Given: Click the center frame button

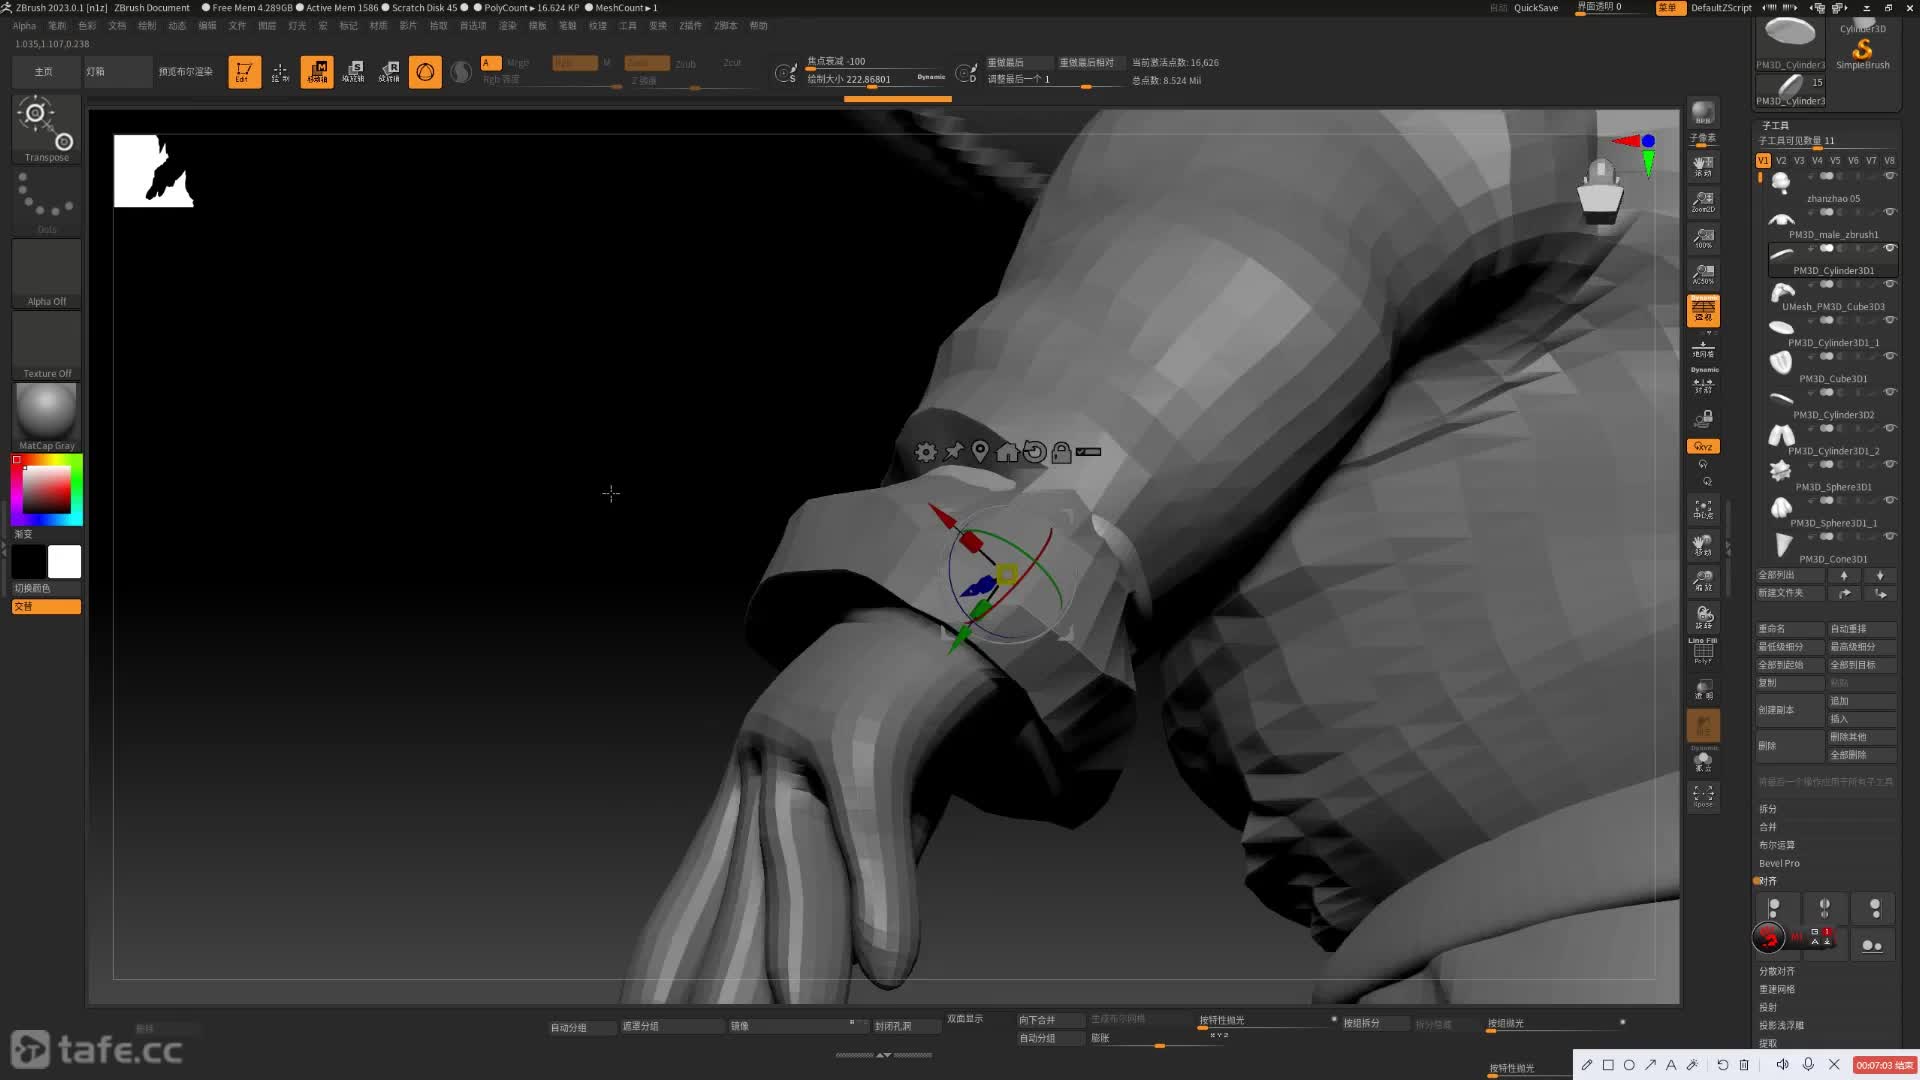Looking at the screenshot, I should [x=1703, y=509].
